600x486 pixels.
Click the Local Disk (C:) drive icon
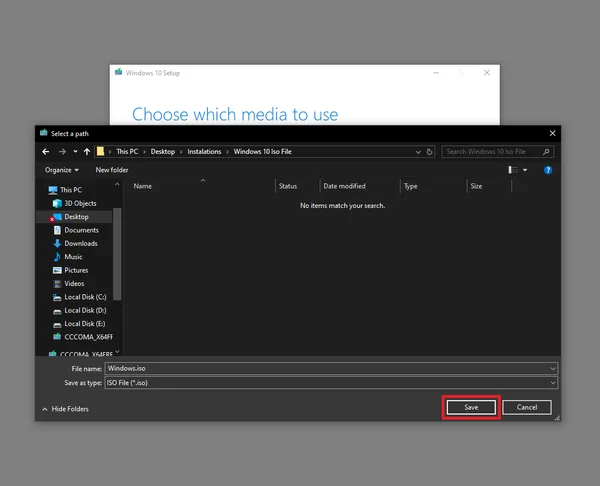pyautogui.click(x=57, y=297)
